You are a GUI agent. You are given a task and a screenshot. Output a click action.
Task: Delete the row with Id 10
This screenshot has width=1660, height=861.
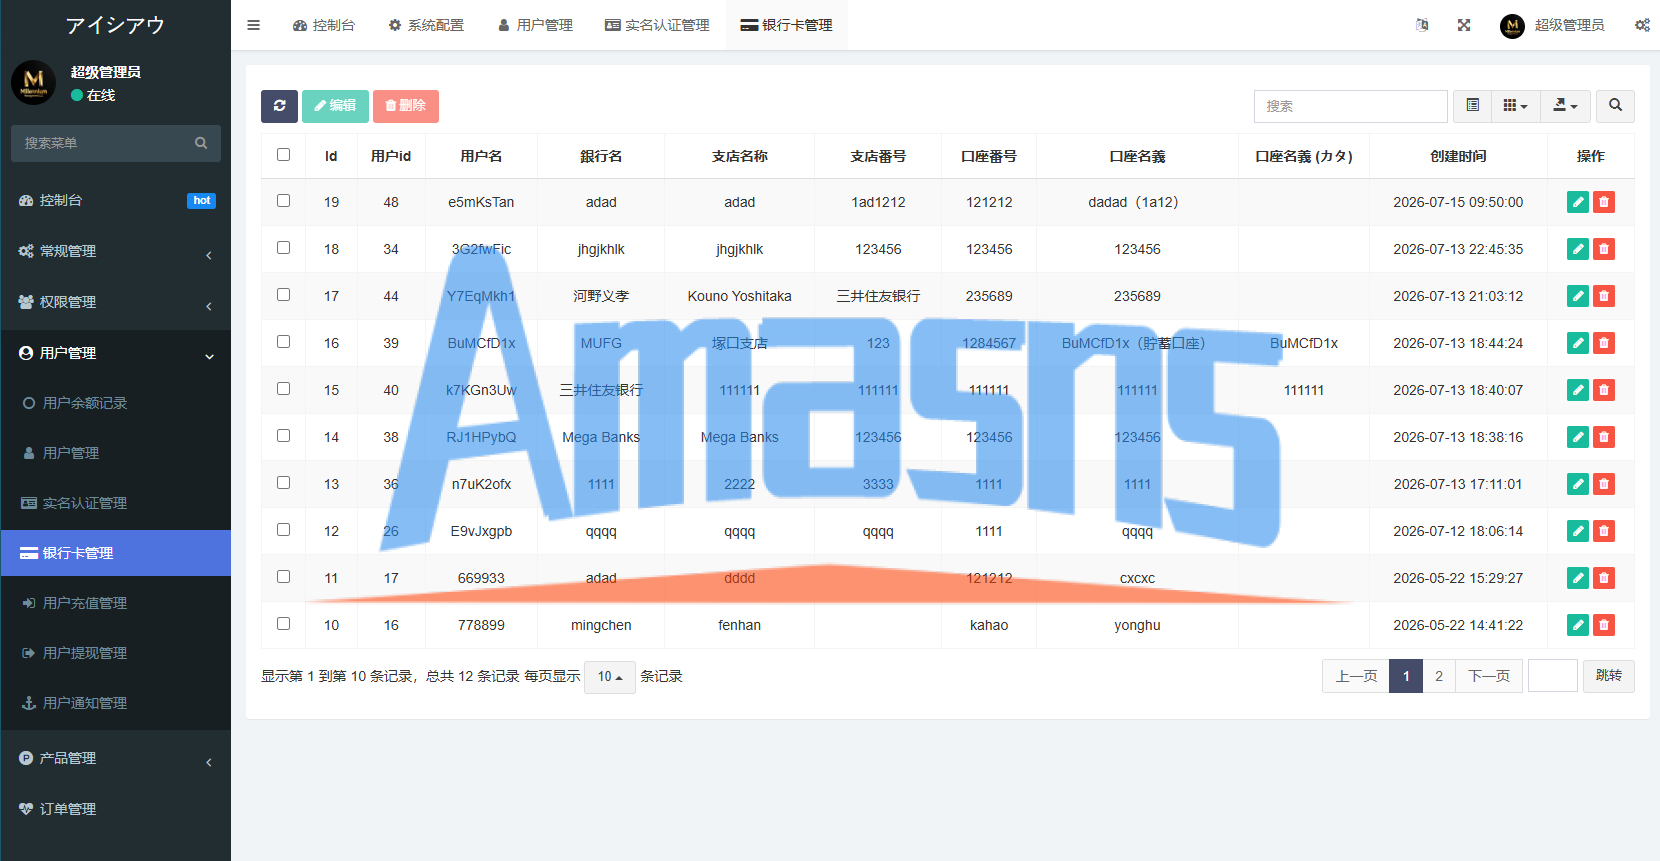pyautogui.click(x=1604, y=625)
